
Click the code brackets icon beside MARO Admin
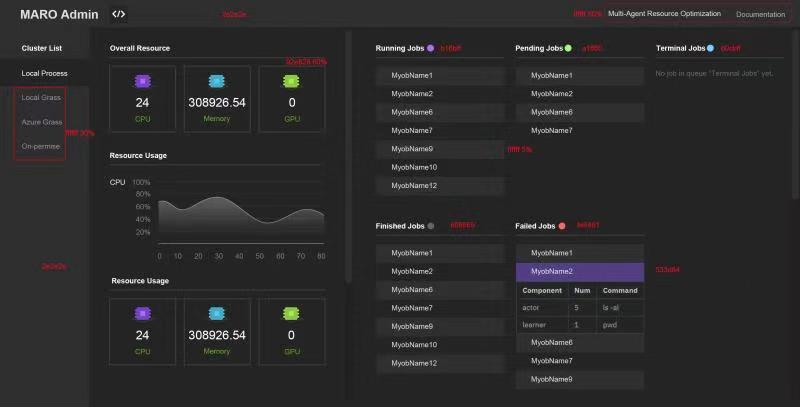(118, 14)
